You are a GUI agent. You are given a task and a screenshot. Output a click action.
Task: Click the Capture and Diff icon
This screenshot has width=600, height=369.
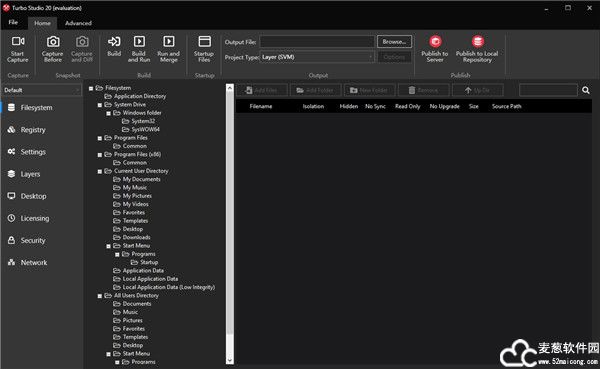82,41
